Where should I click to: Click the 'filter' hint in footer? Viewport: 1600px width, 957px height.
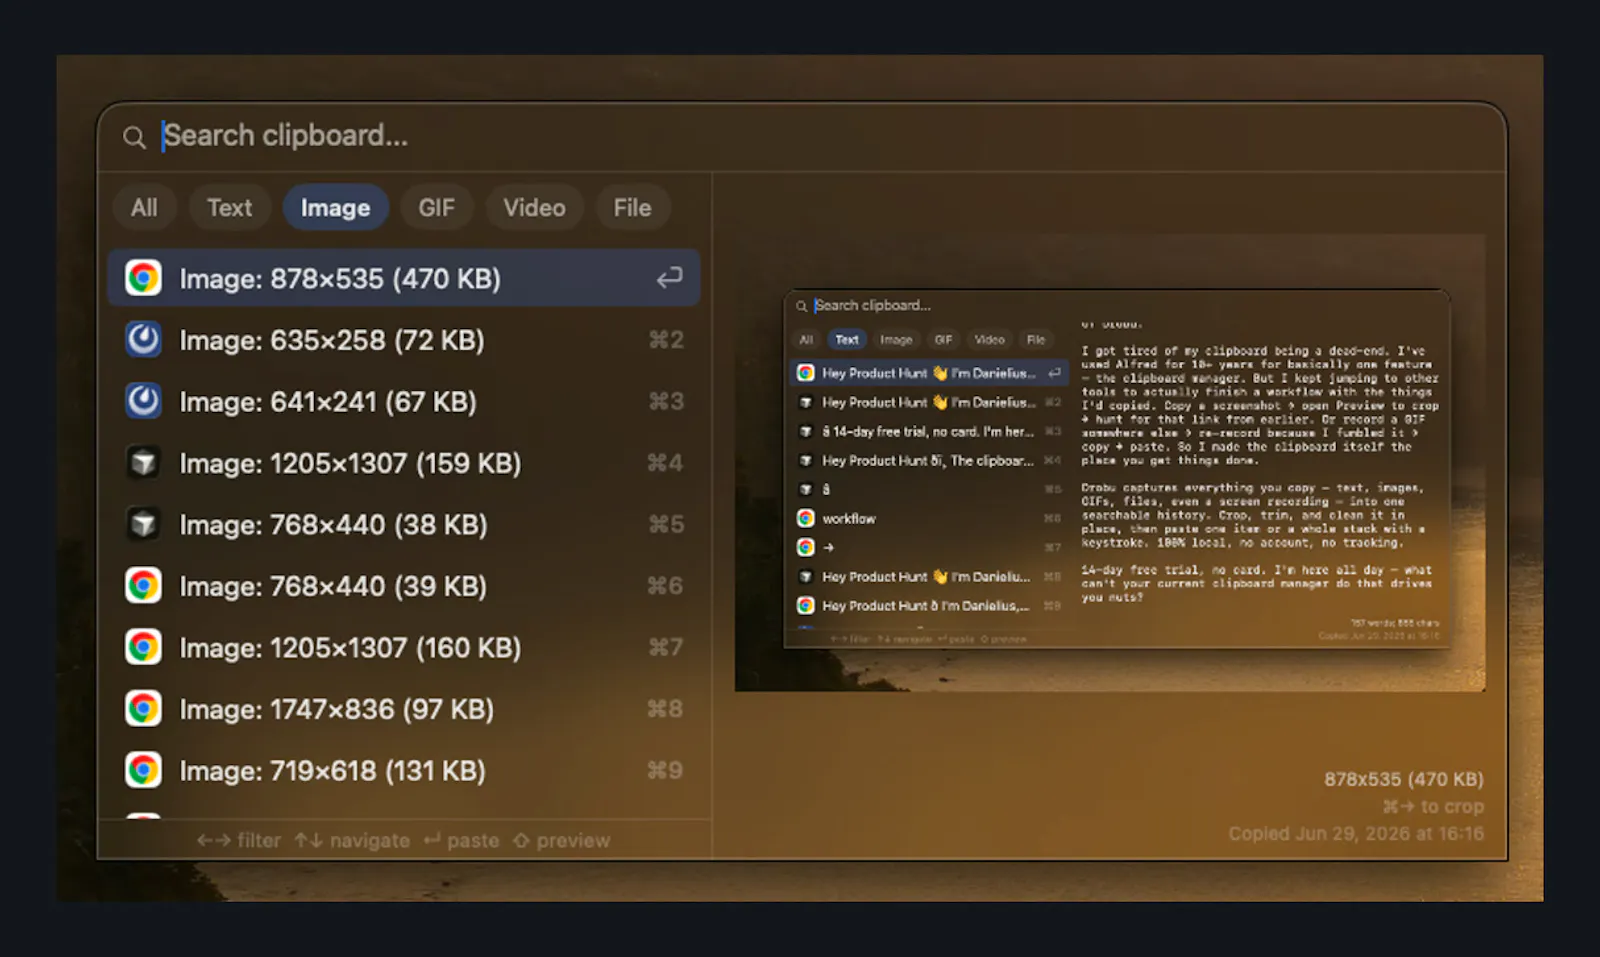(x=239, y=841)
